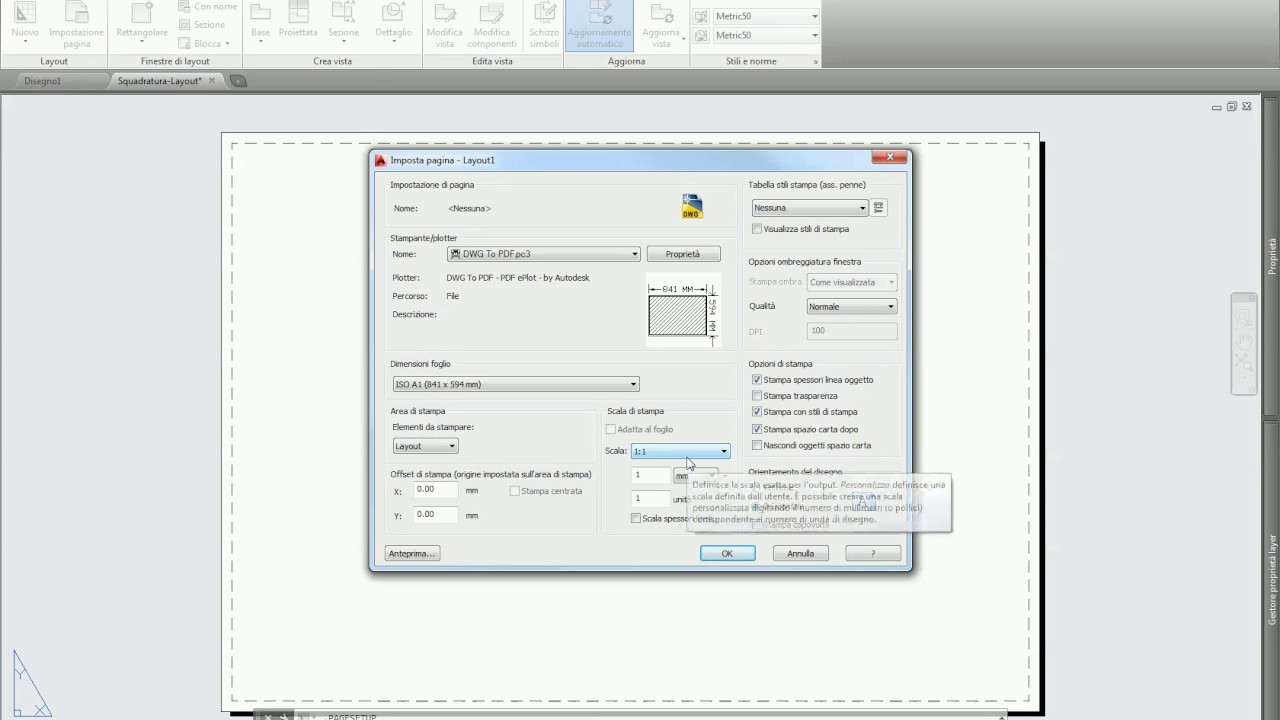Click the ? help button
The width and height of the screenshot is (1280, 720).
[872, 553]
